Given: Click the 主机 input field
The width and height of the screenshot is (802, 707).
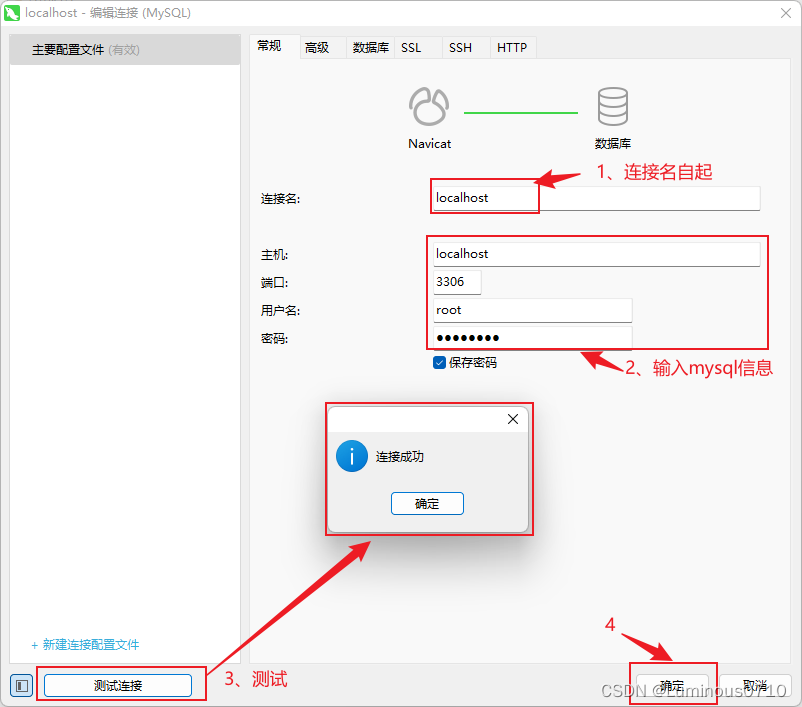Looking at the screenshot, I should coord(596,254).
